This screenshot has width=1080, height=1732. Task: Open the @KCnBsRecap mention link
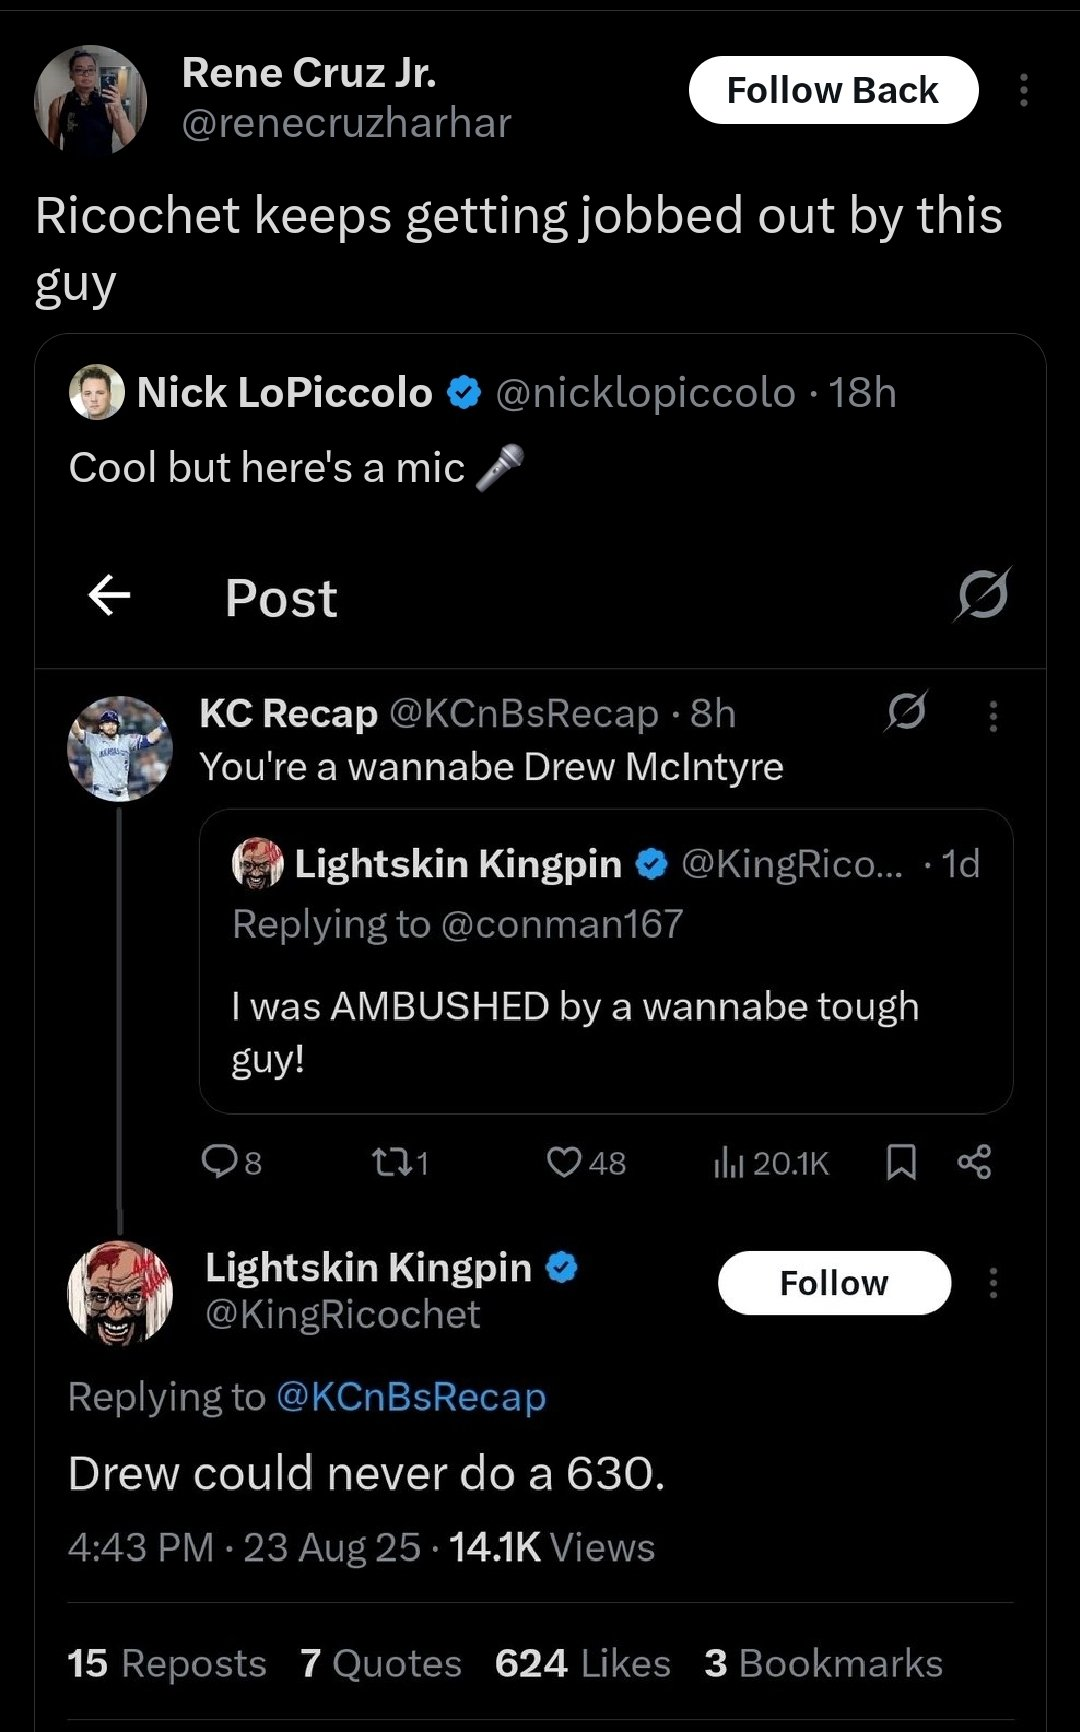[x=410, y=1397]
